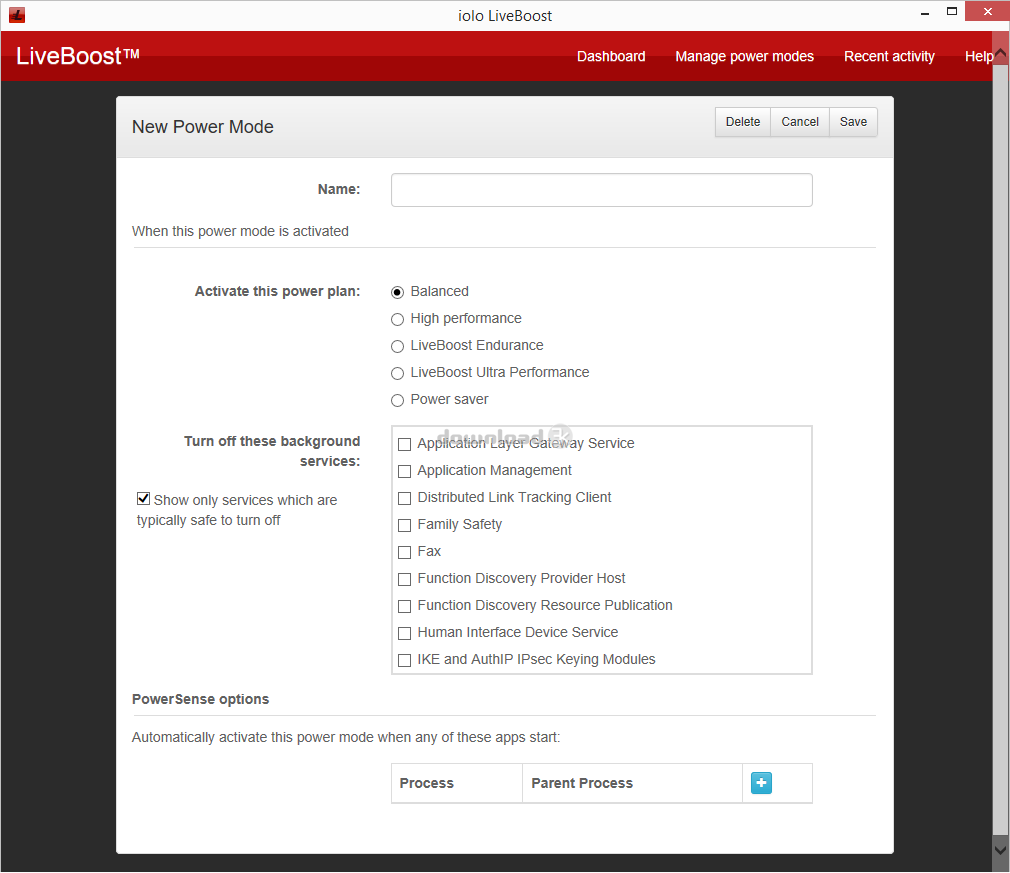This screenshot has width=1010, height=873.
Task: Open the Help menu
Action: 978,57
